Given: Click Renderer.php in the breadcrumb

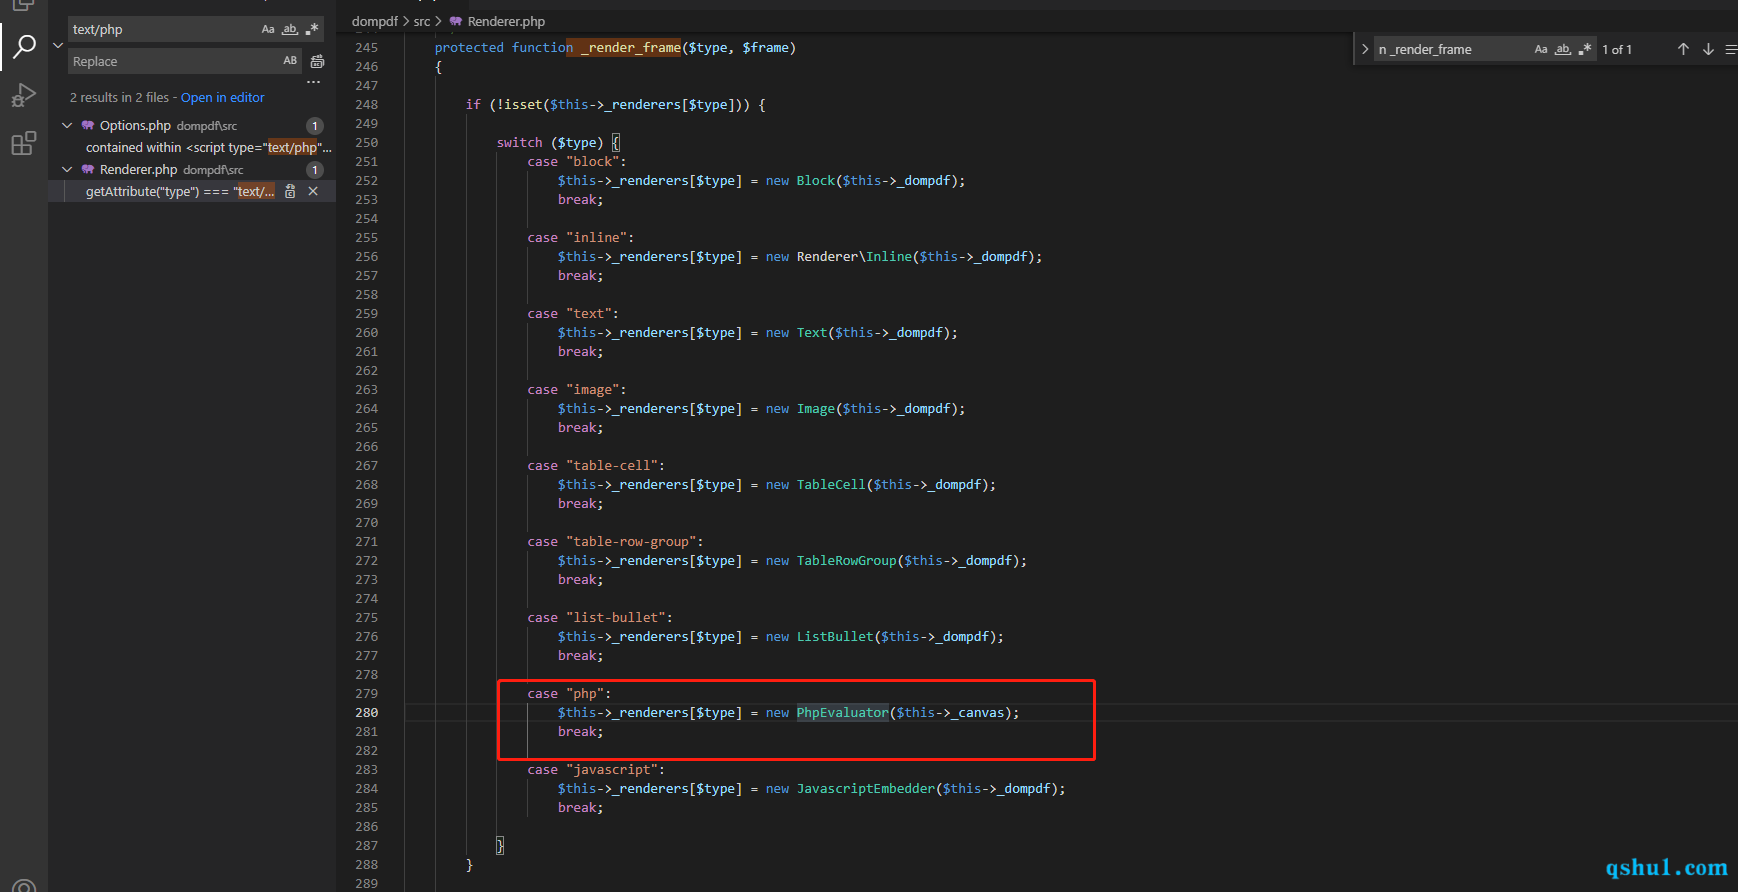Looking at the screenshot, I should (x=506, y=21).
